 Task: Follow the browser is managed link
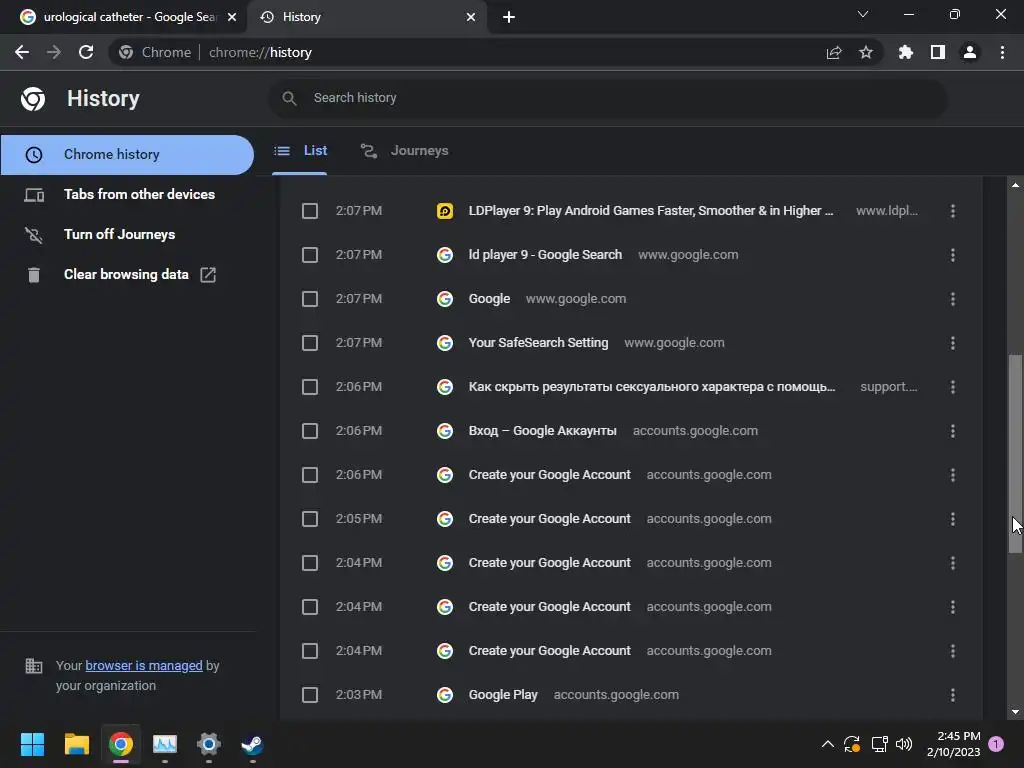(144, 665)
